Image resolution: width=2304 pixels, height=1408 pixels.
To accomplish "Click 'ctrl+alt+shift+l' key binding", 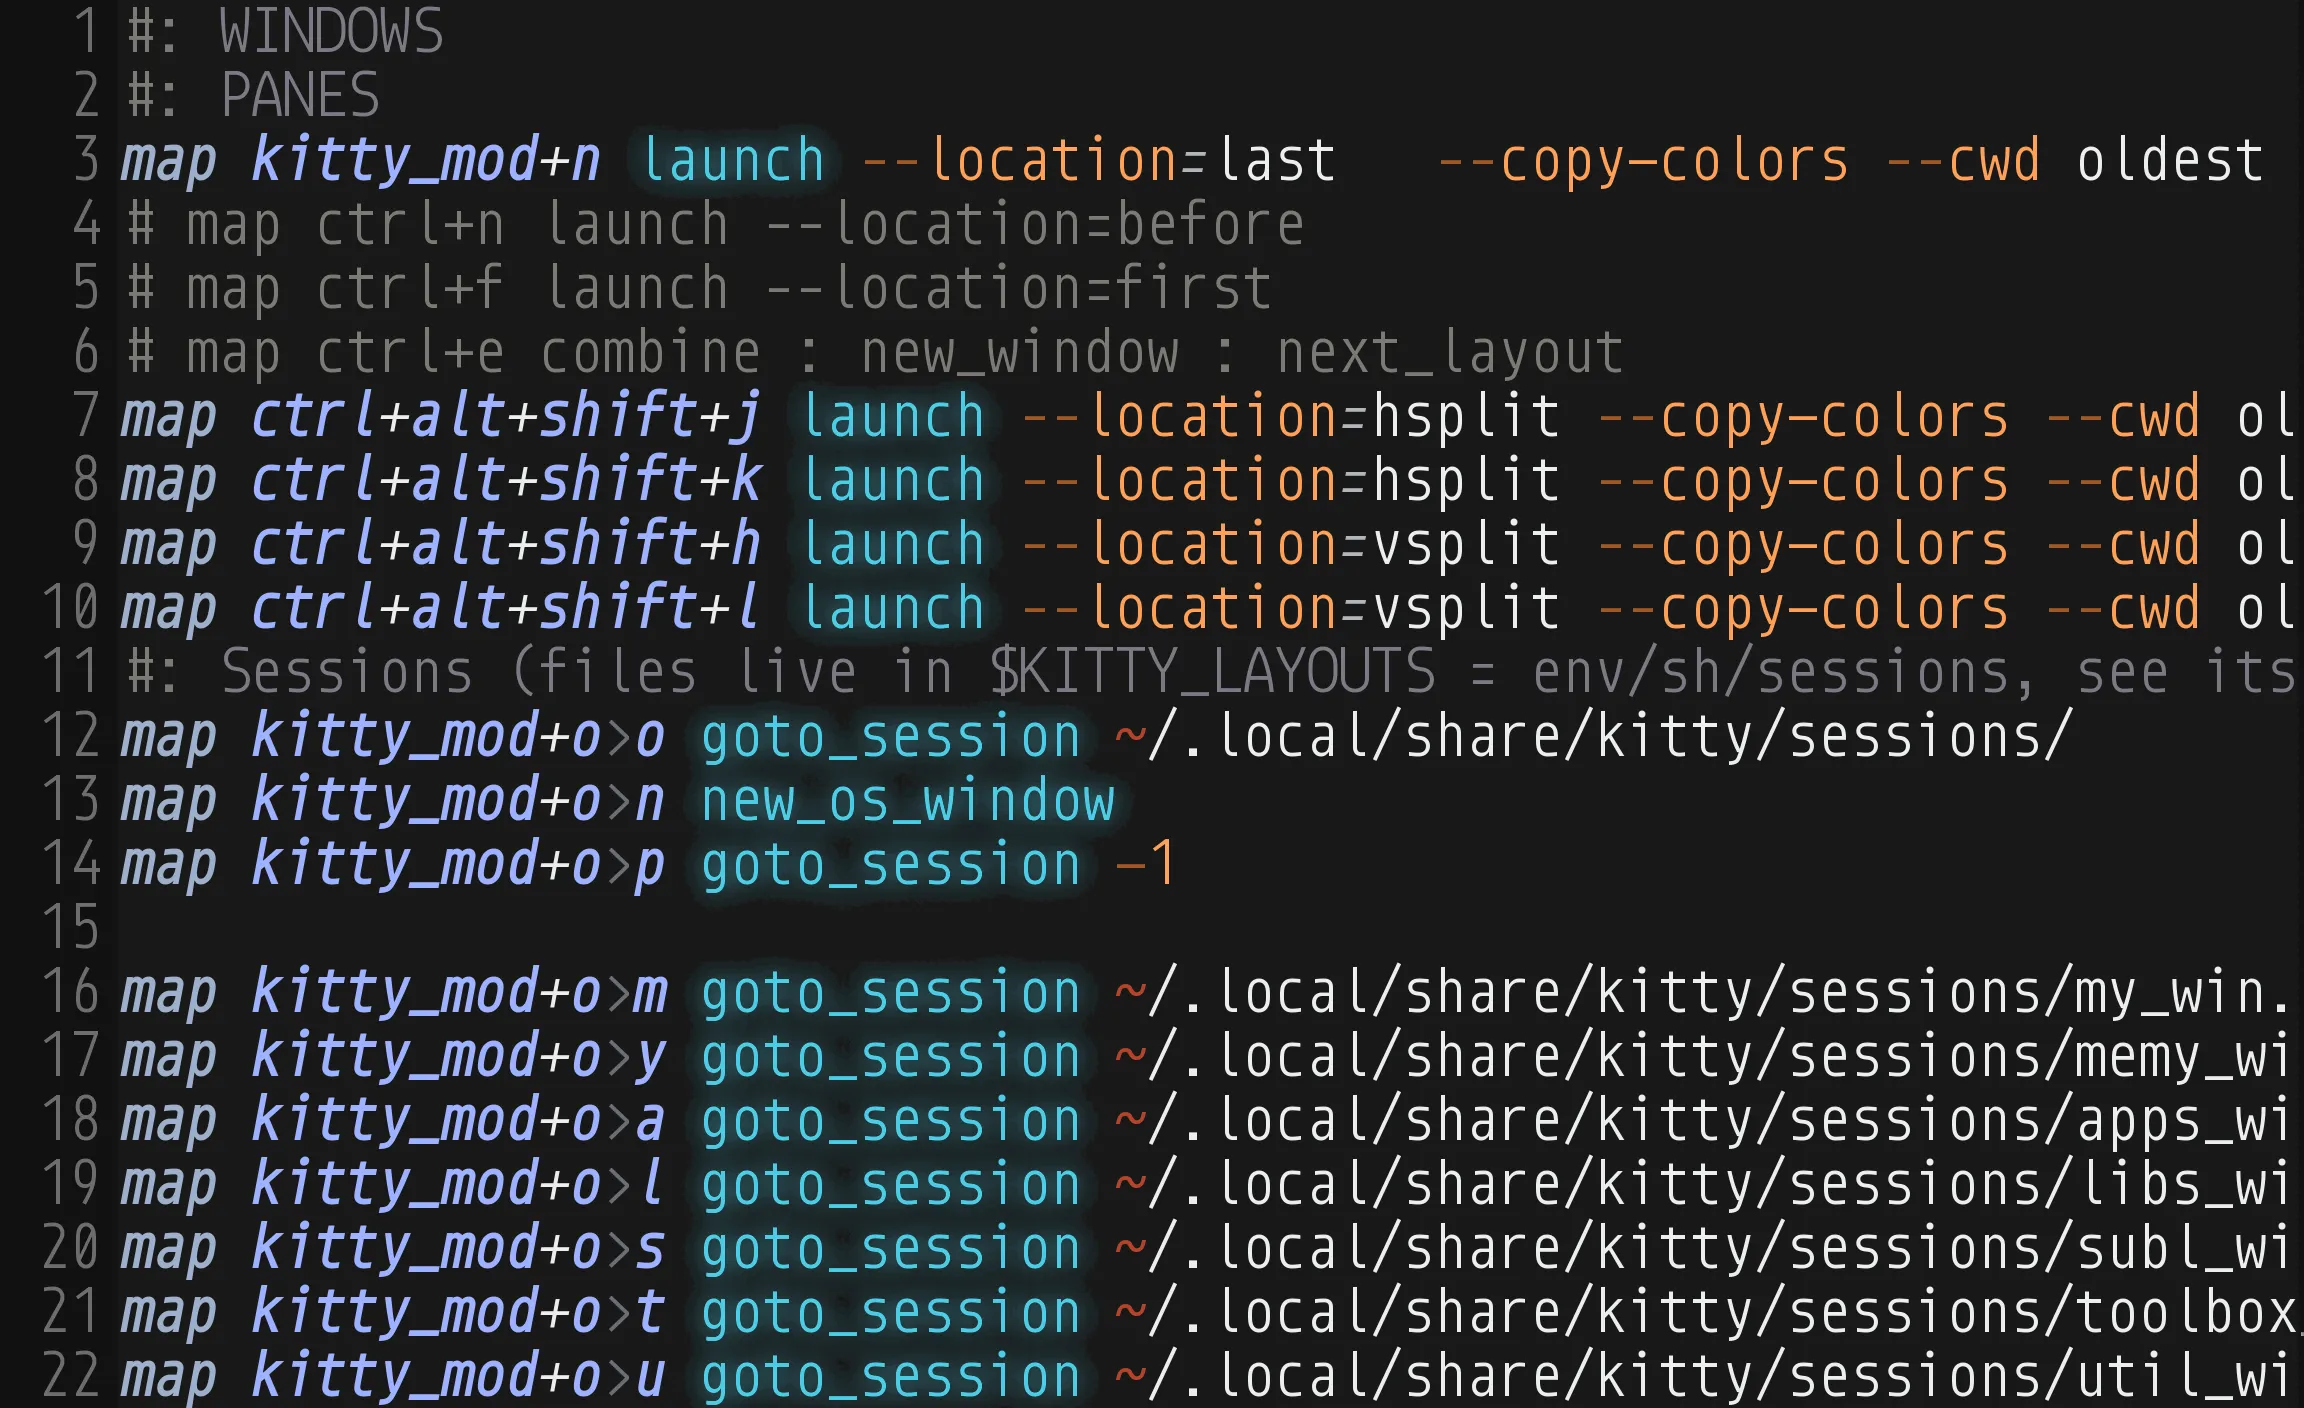I will (x=506, y=608).
